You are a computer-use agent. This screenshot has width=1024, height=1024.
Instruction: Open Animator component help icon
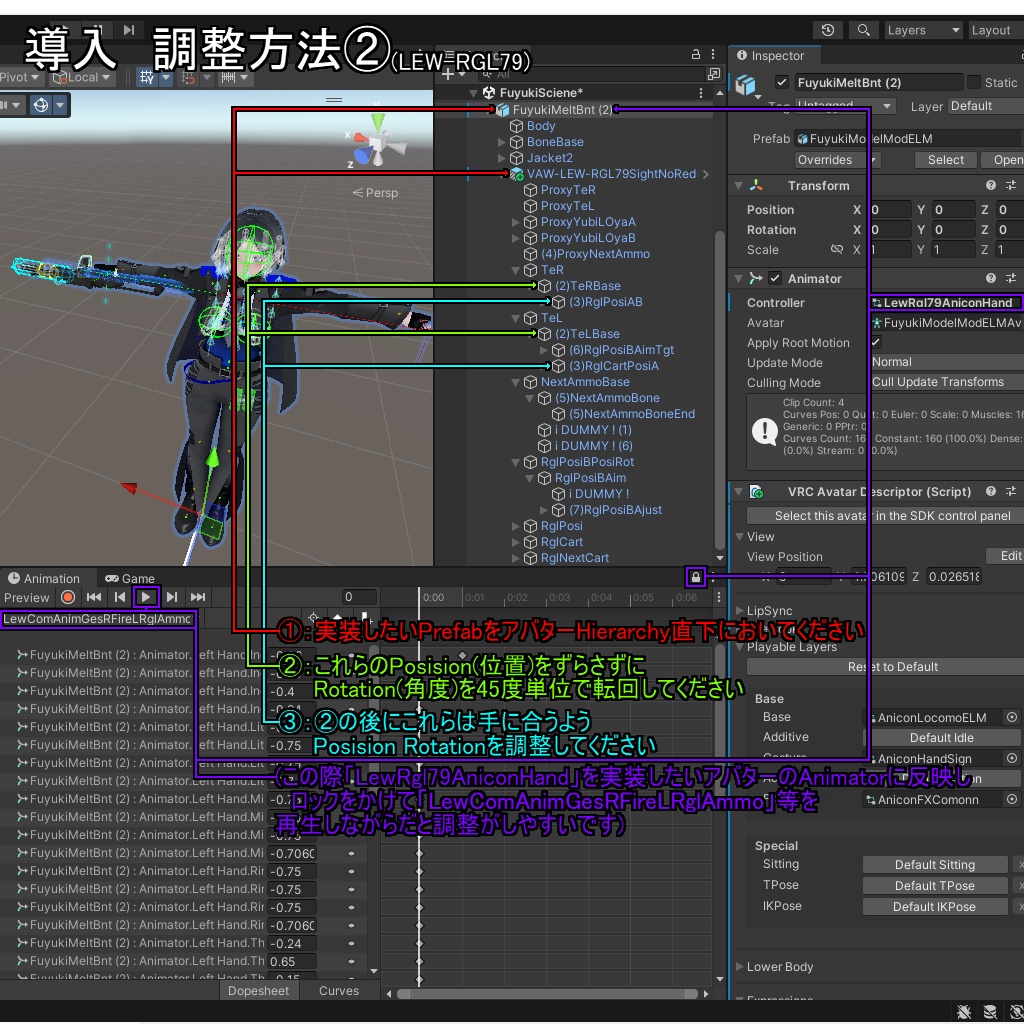tap(991, 278)
